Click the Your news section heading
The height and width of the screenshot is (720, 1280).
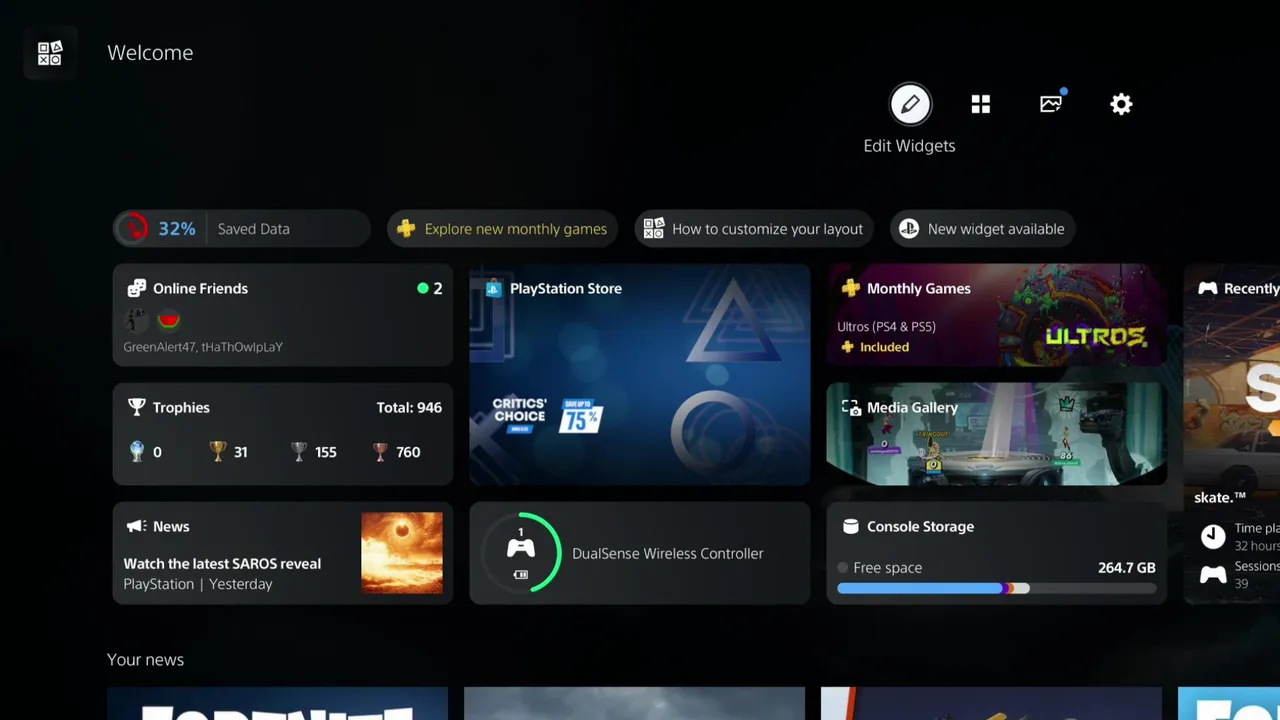click(145, 660)
